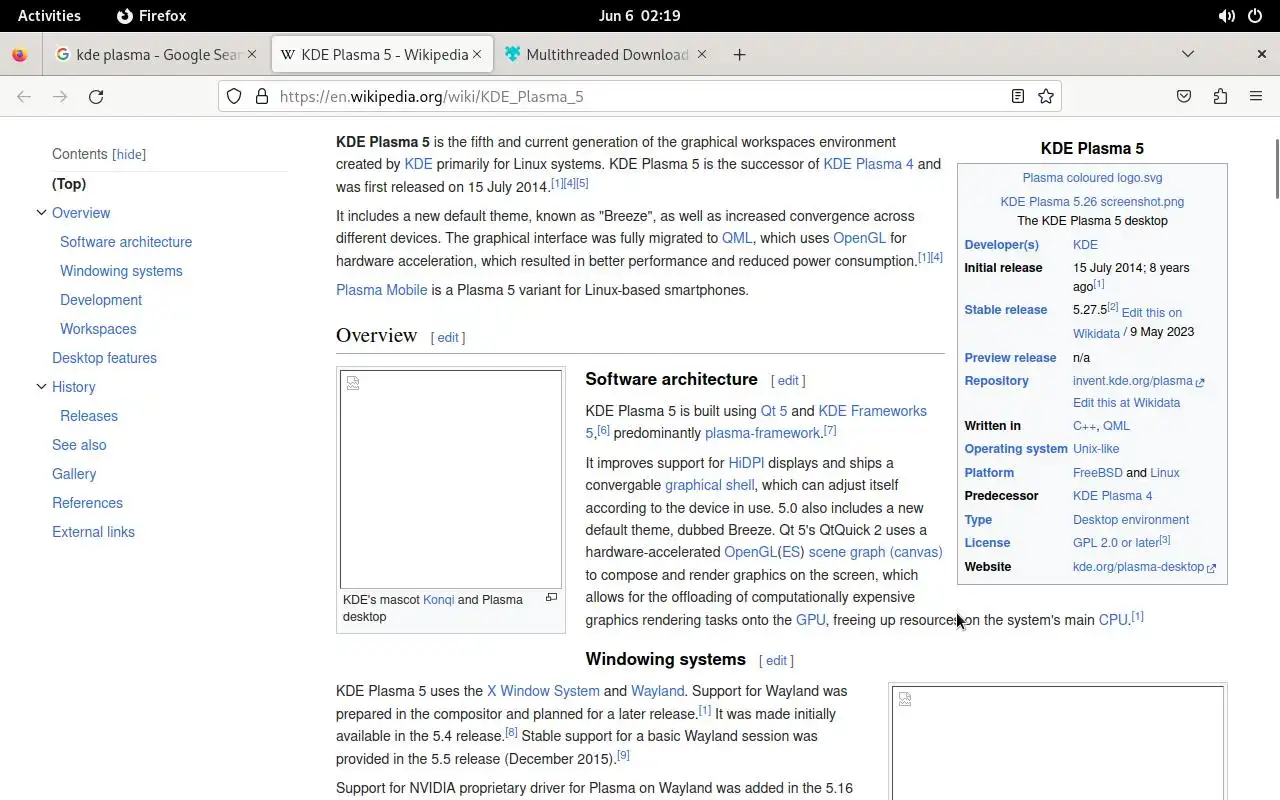Open the graphical shell link

[x=710, y=485]
